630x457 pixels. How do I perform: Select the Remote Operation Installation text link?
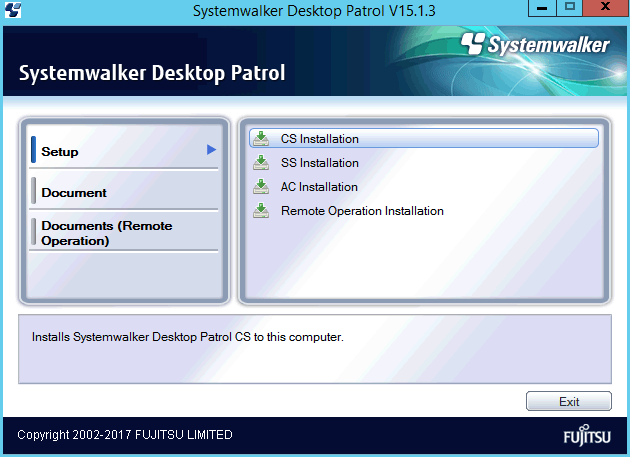pos(362,211)
